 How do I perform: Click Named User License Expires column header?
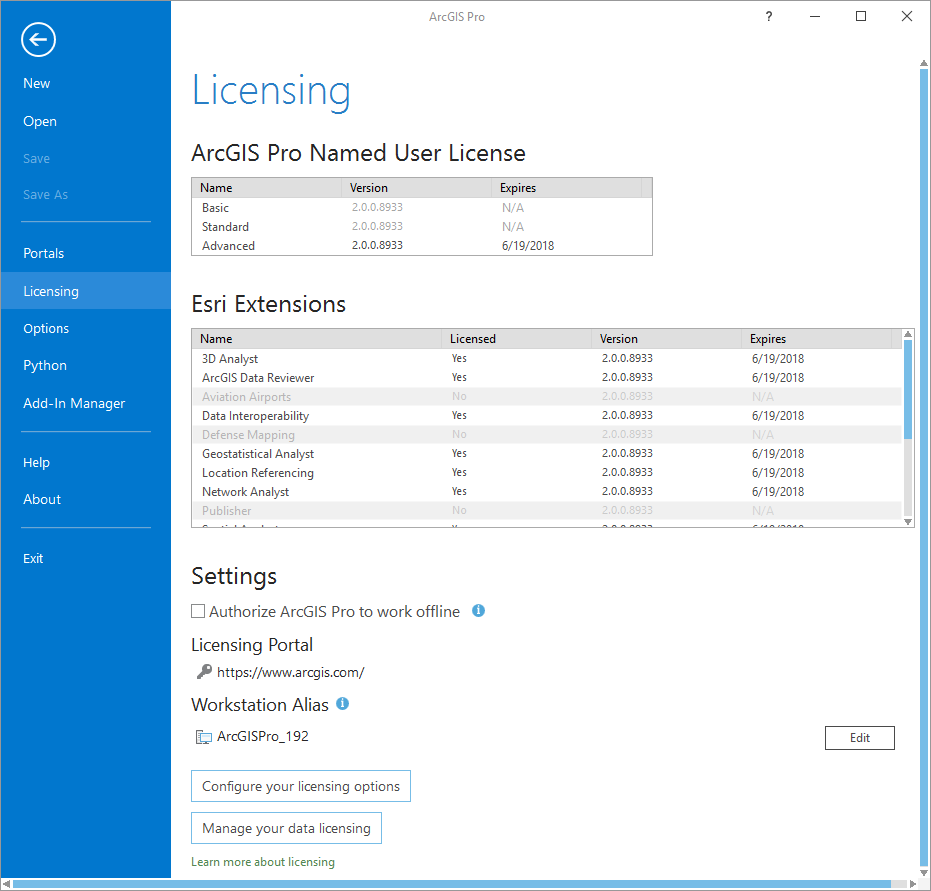pos(567,188)
